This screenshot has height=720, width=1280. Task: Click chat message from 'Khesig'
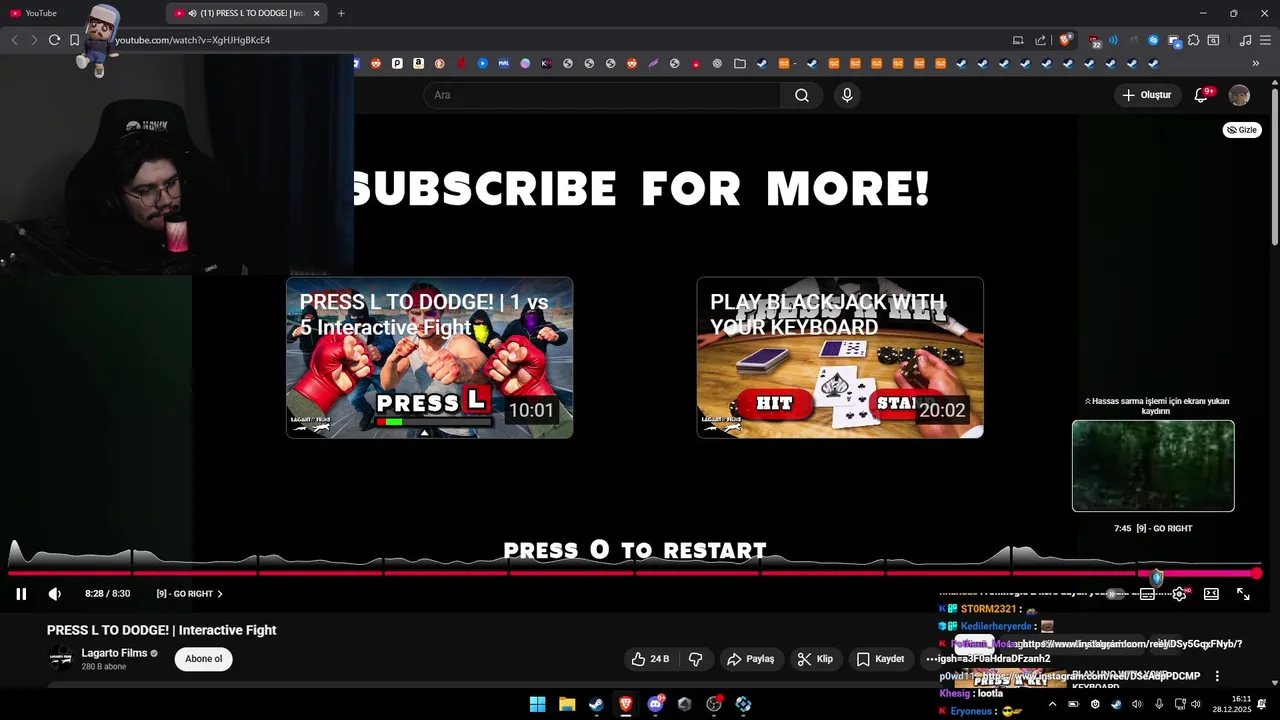tap(971, 693)
